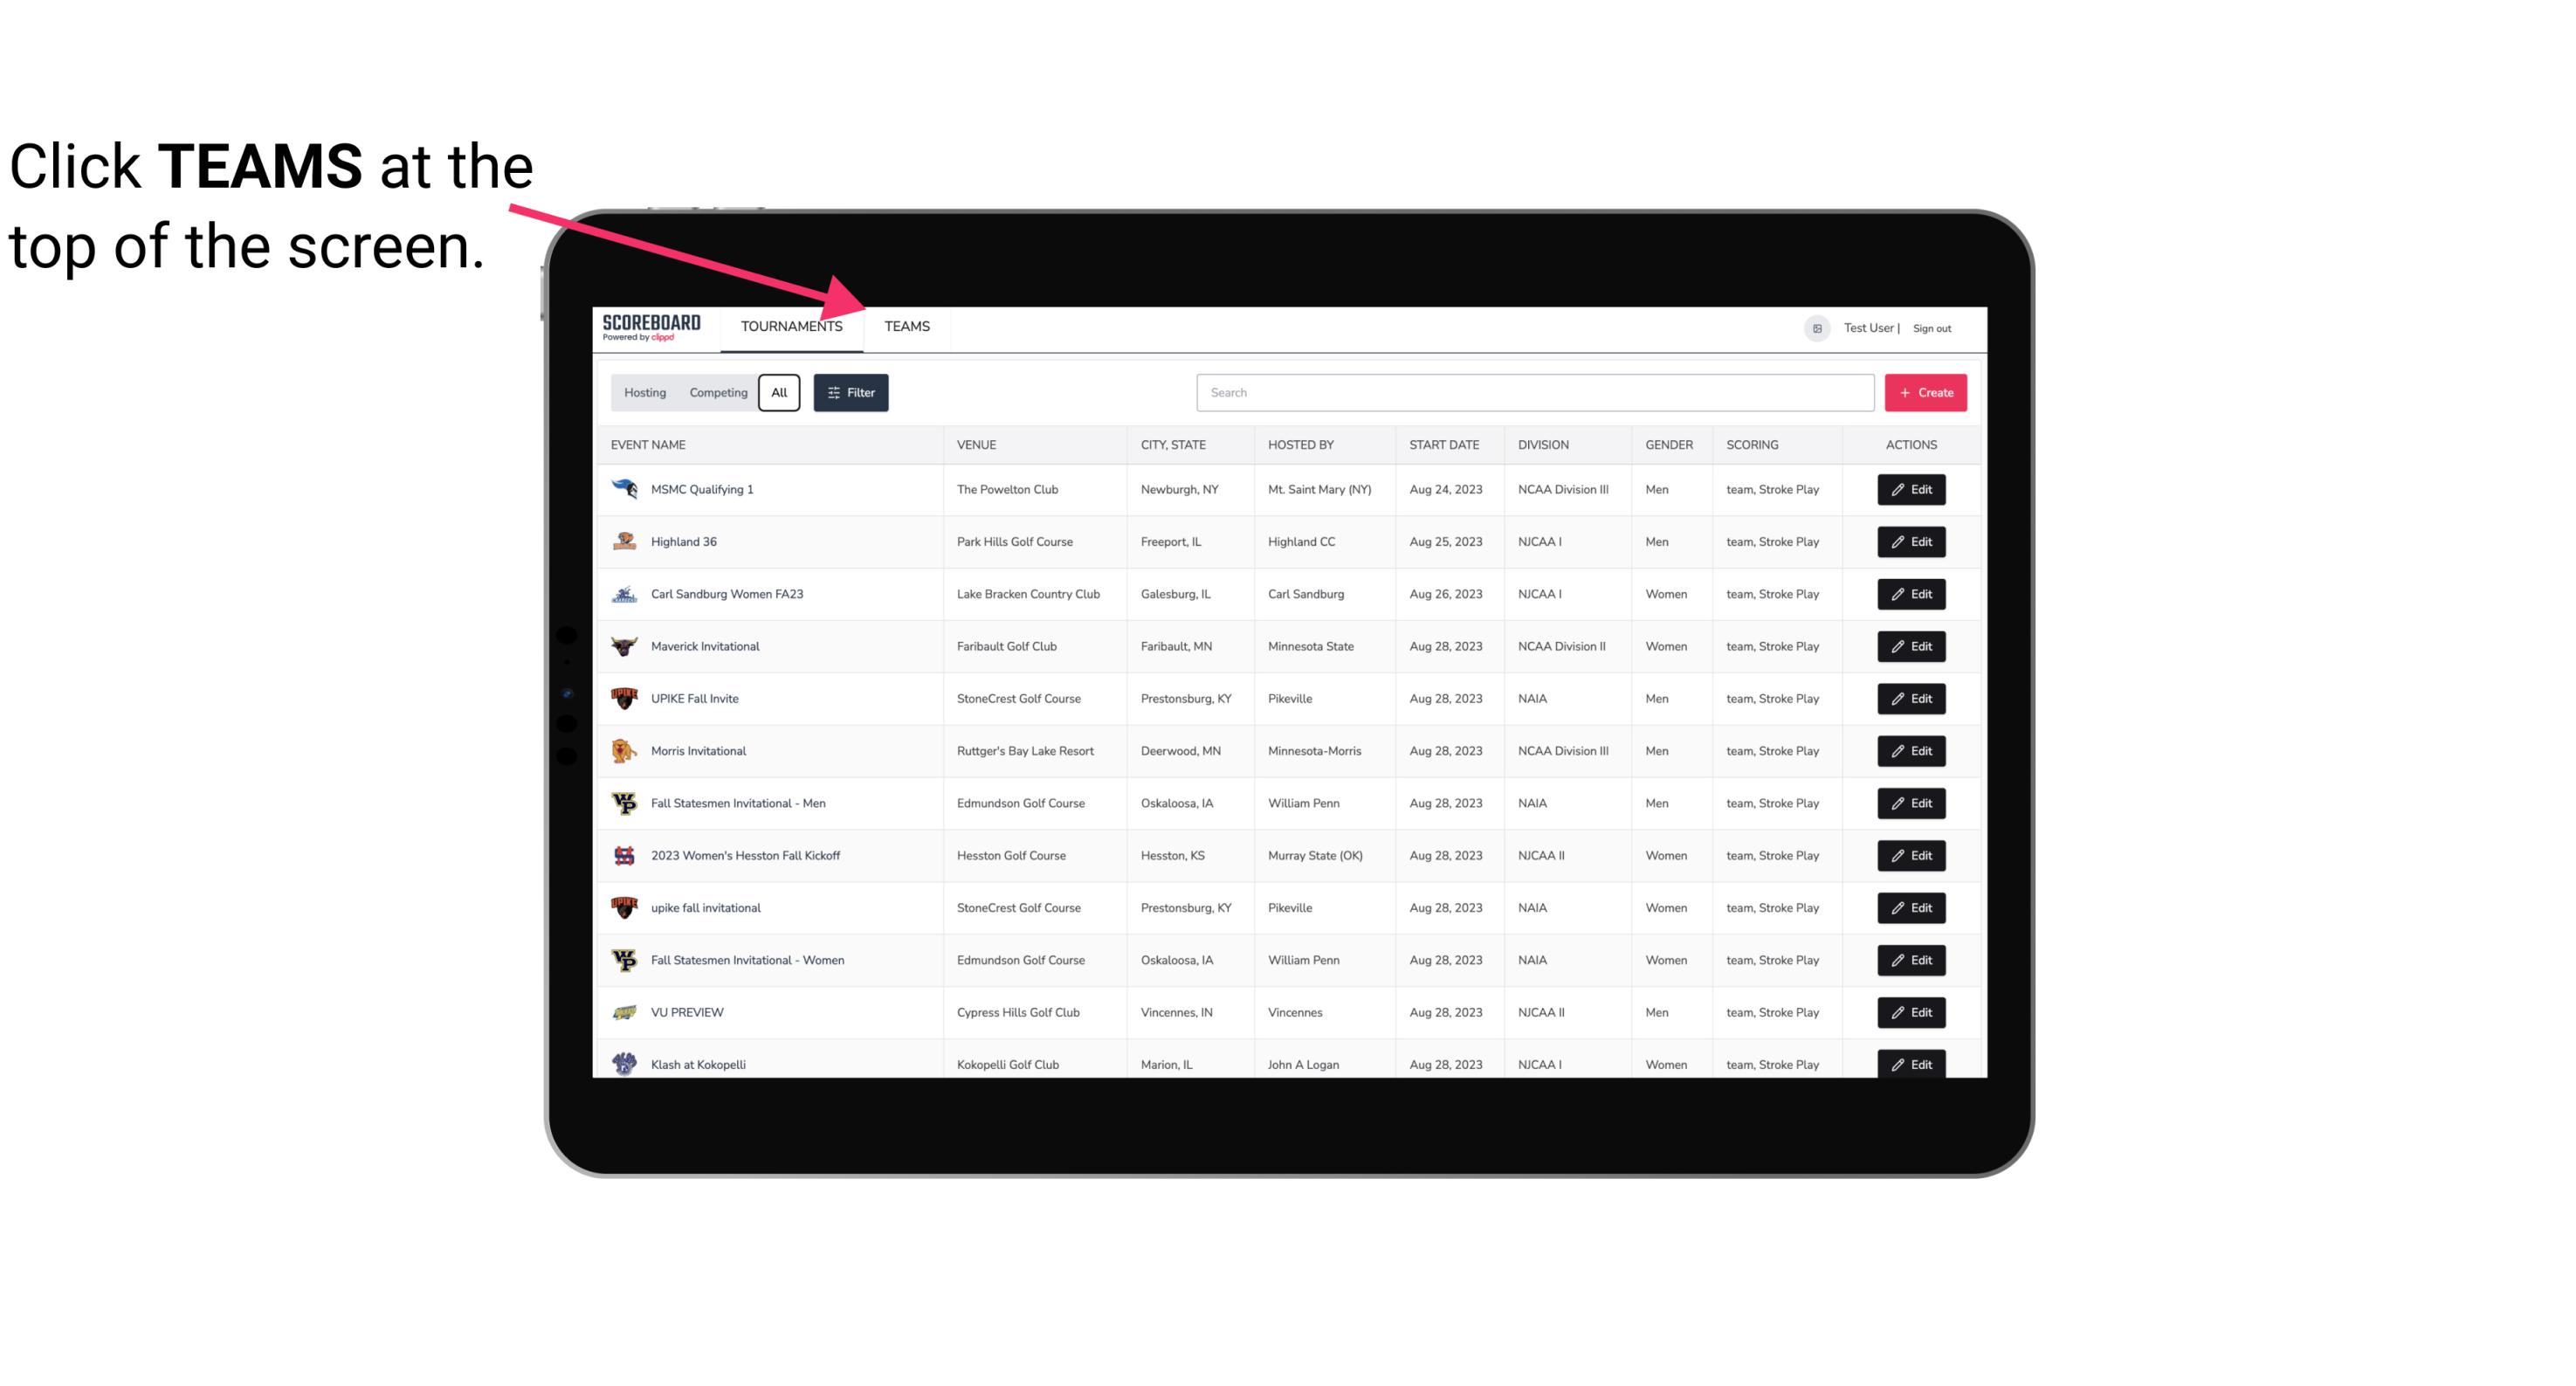Viewport: 2576px width, 1386px height.
Task: Toggle the Hosting filter tab
Action: click(644, 393)
